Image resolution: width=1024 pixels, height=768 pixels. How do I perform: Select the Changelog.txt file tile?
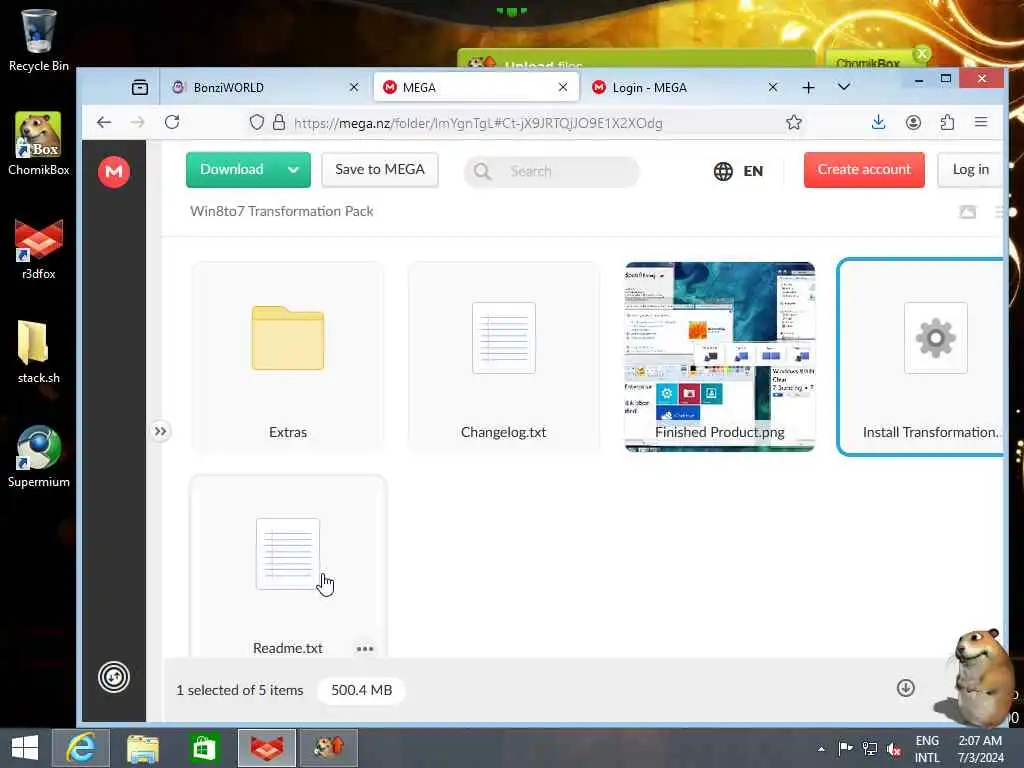pyautogui.click(x=504, y=357)
